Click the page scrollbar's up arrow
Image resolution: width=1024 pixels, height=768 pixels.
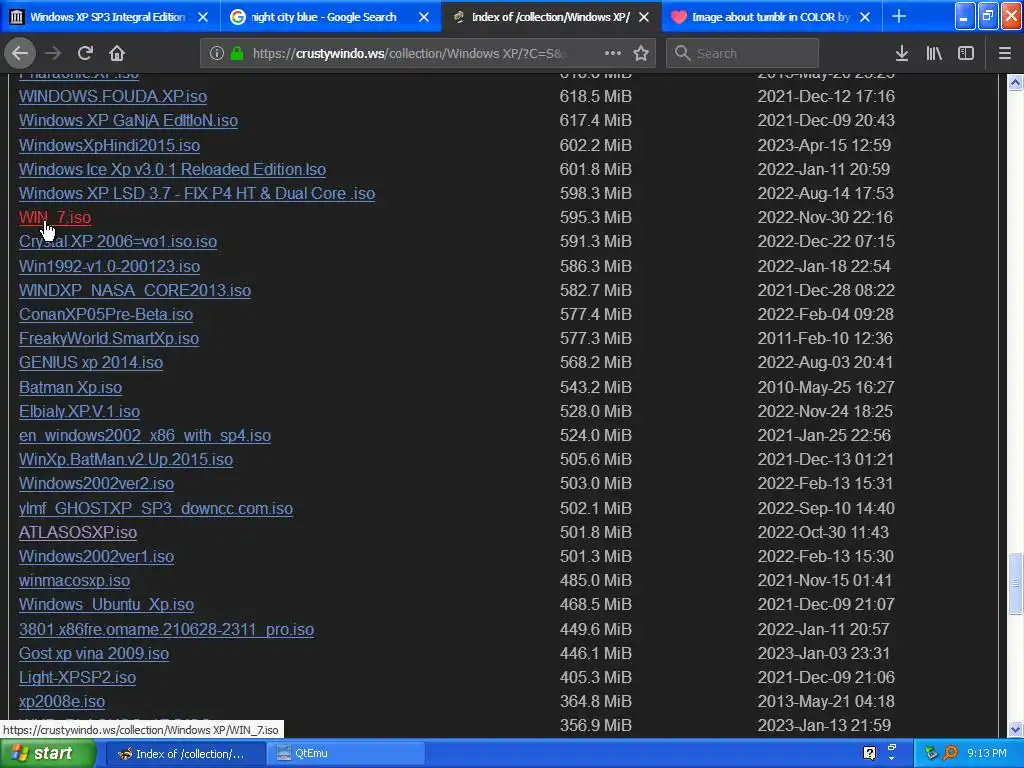(1015, 82)
